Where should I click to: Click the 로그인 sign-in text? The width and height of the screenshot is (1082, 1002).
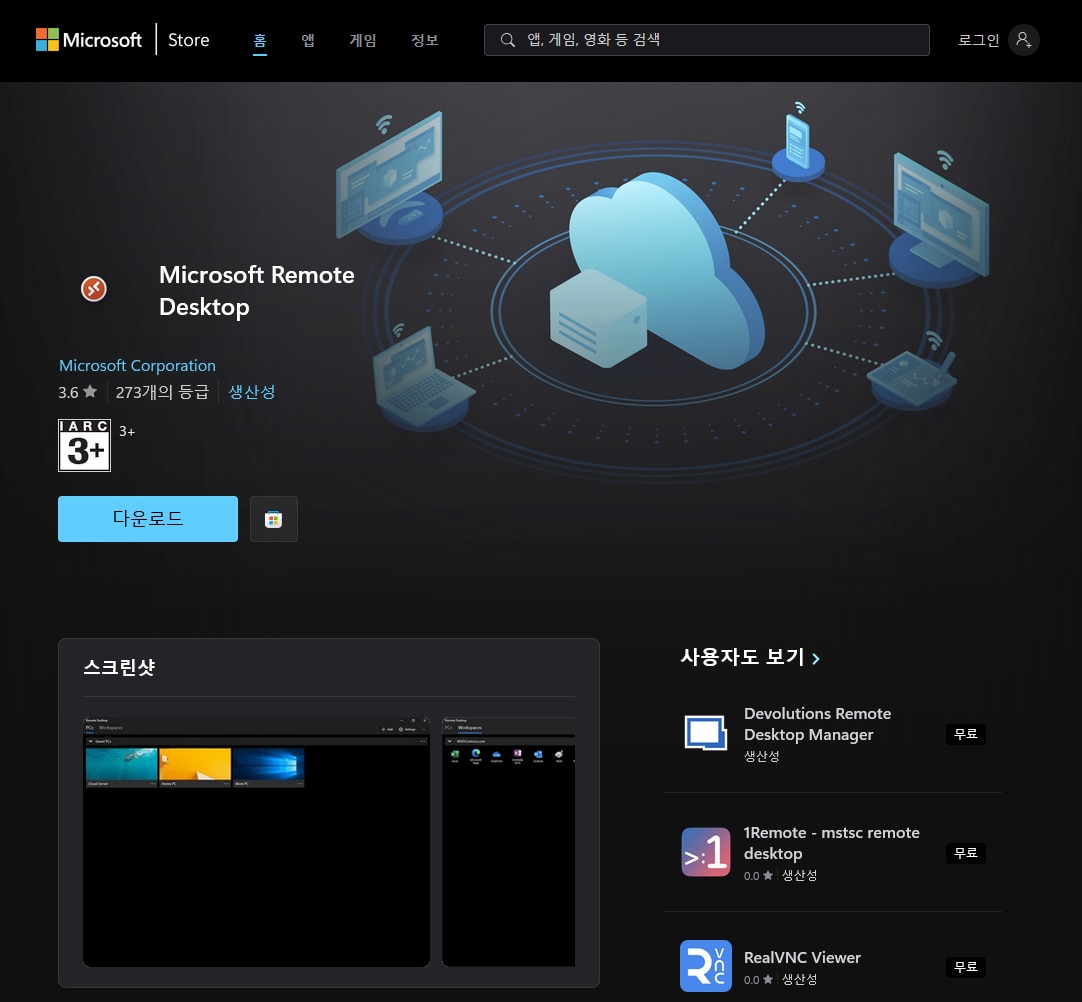point(978,40)
